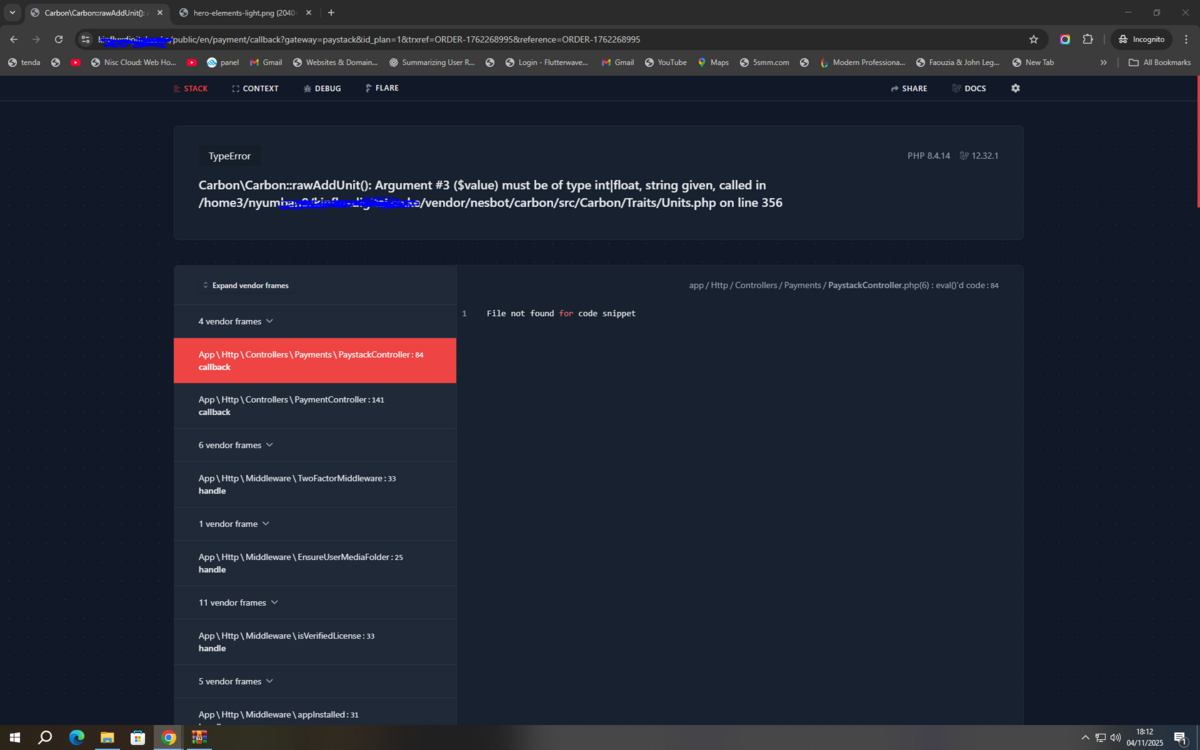Reload the page with browser refresh icon
The width and height of the screenshot is (1200, 750).
pyautogui.click(x=59, y=39)
